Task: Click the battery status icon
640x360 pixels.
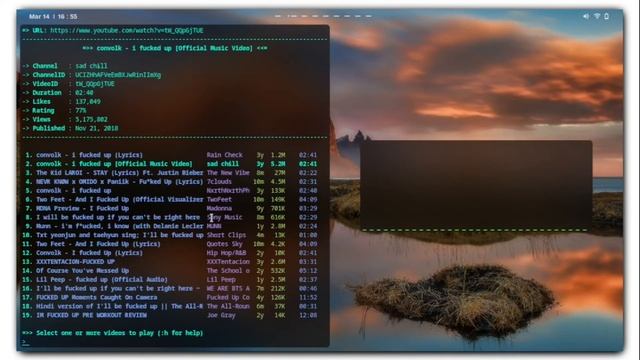Action: click(607, 16)
